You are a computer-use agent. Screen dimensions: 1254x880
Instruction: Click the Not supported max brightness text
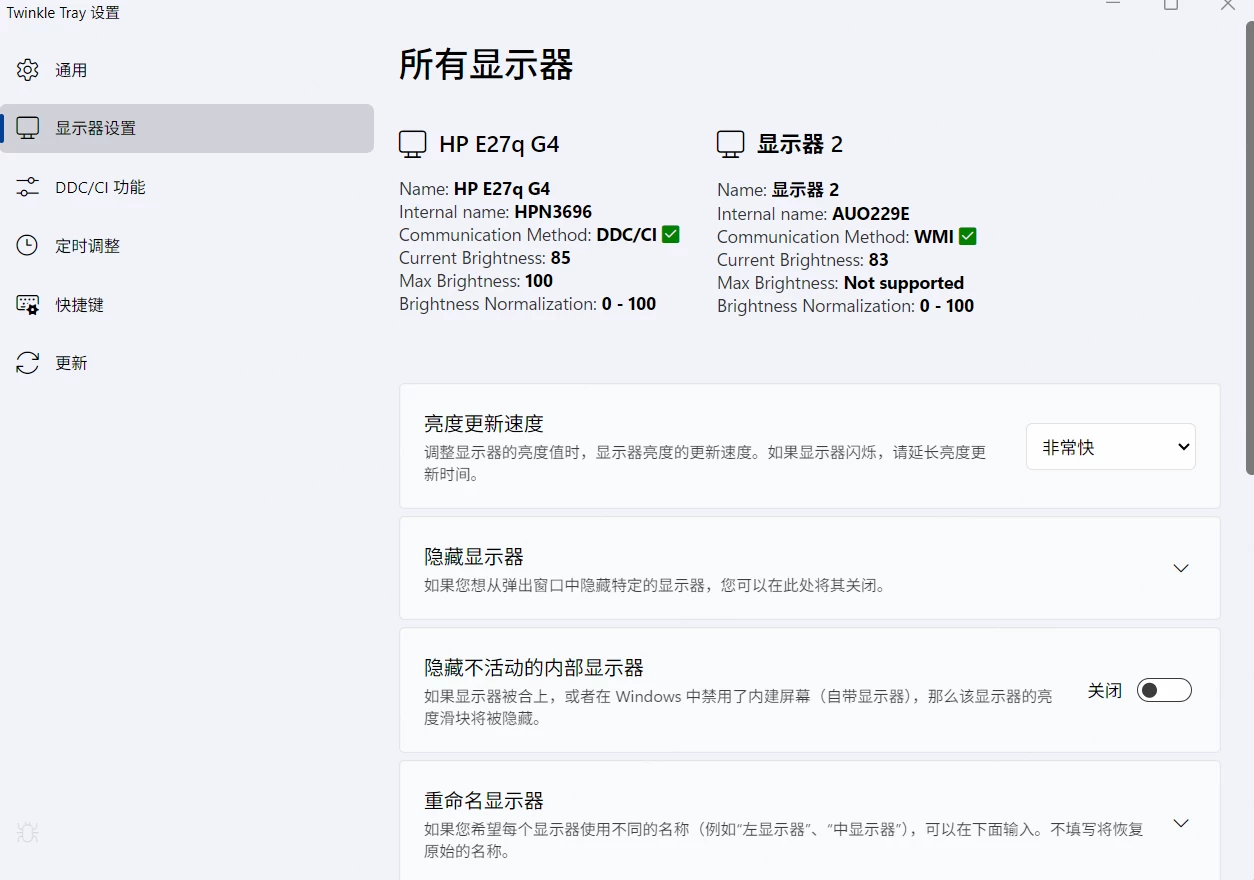[x=904, y=283]
